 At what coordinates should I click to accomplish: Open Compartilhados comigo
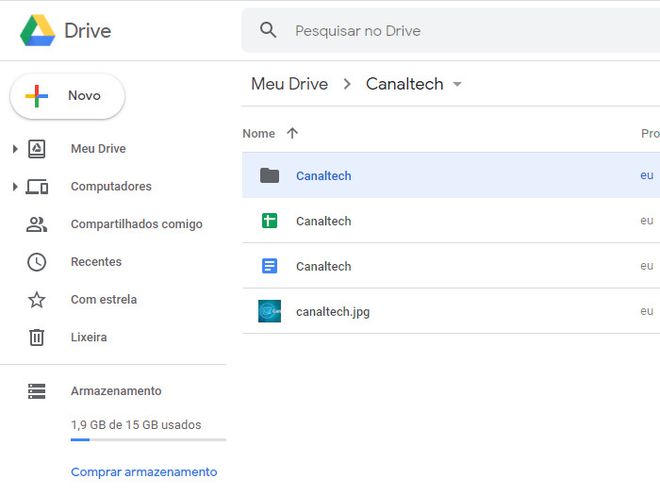pos(136,224)
